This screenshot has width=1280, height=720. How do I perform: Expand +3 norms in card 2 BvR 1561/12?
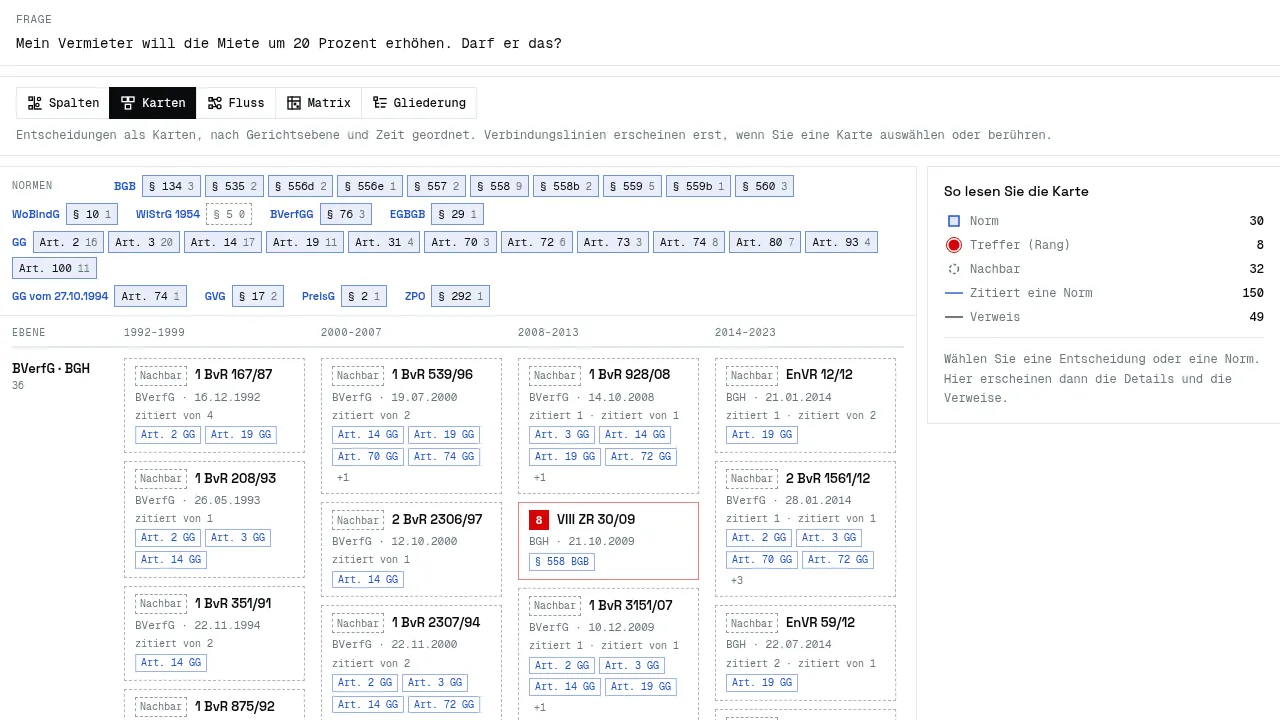click(x=737, y=581)
